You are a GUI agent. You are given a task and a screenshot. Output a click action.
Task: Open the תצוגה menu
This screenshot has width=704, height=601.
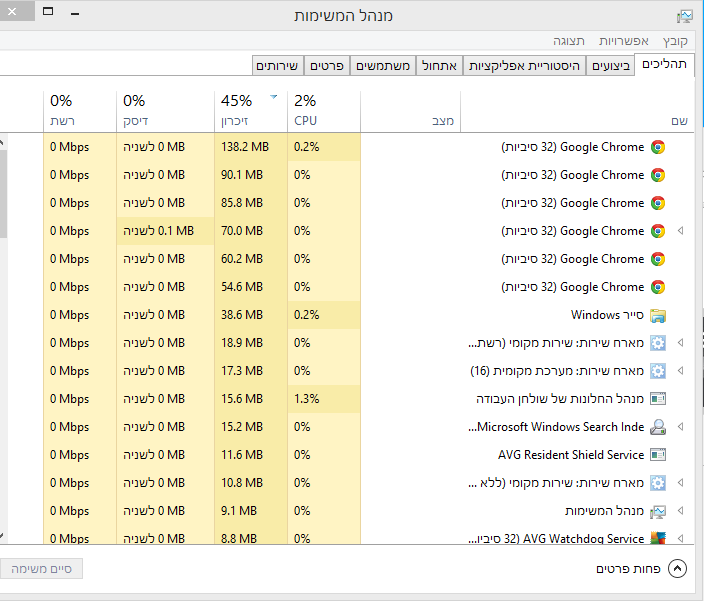click(569, 41)
